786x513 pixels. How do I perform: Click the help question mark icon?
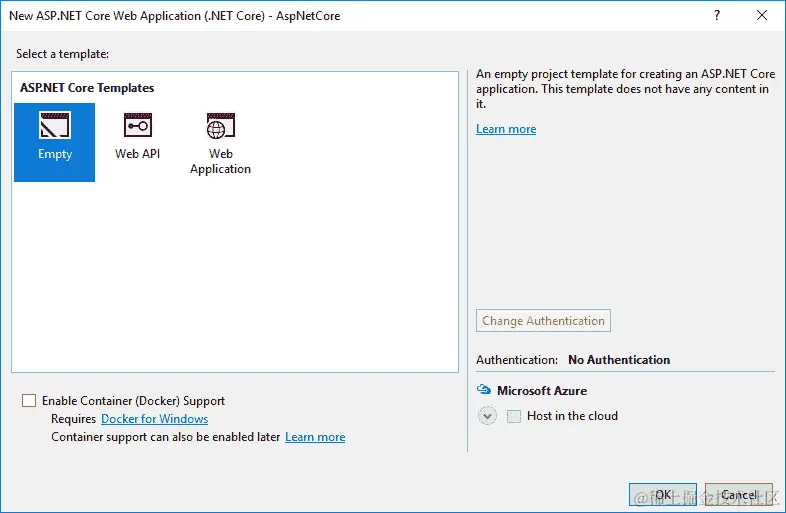tap(717, 15)
